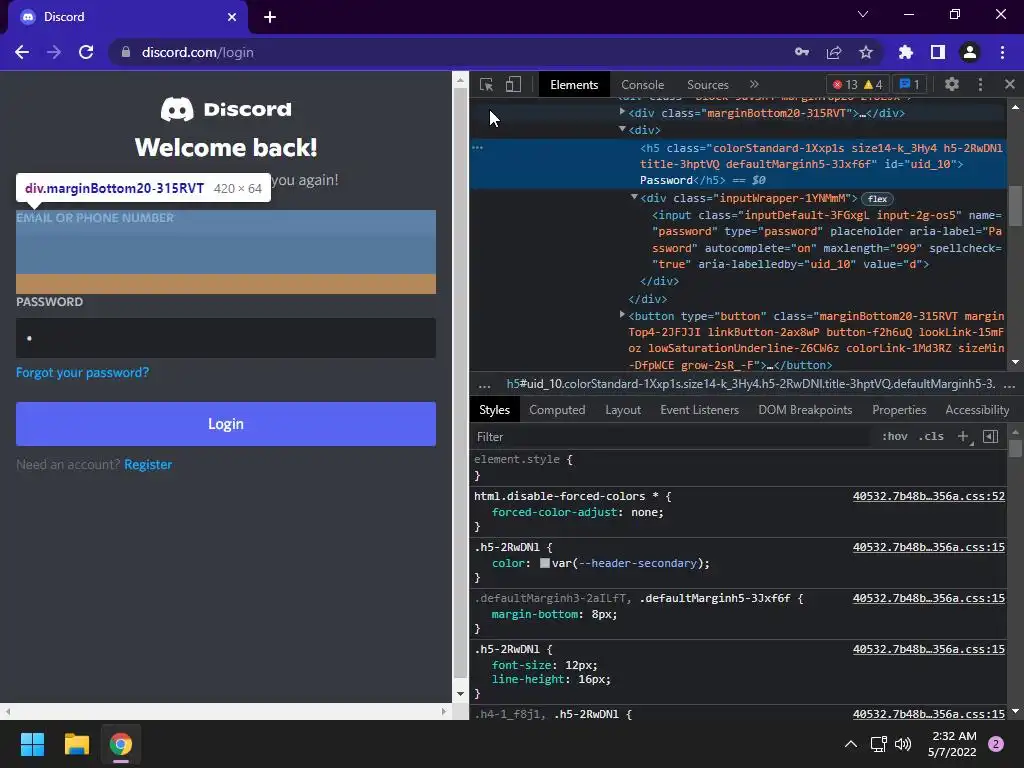The image size is (1024, 768).
Task: Toggle the :hov element state button
Action: (x=895, y=436)
